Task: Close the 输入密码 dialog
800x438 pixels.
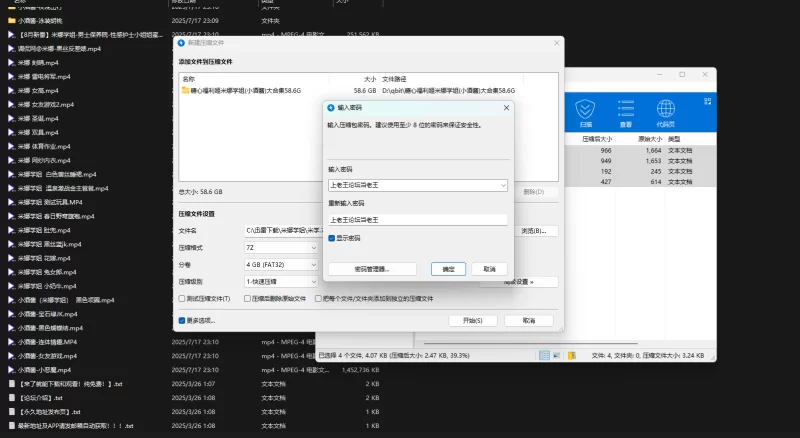Action: pos(506,108)
